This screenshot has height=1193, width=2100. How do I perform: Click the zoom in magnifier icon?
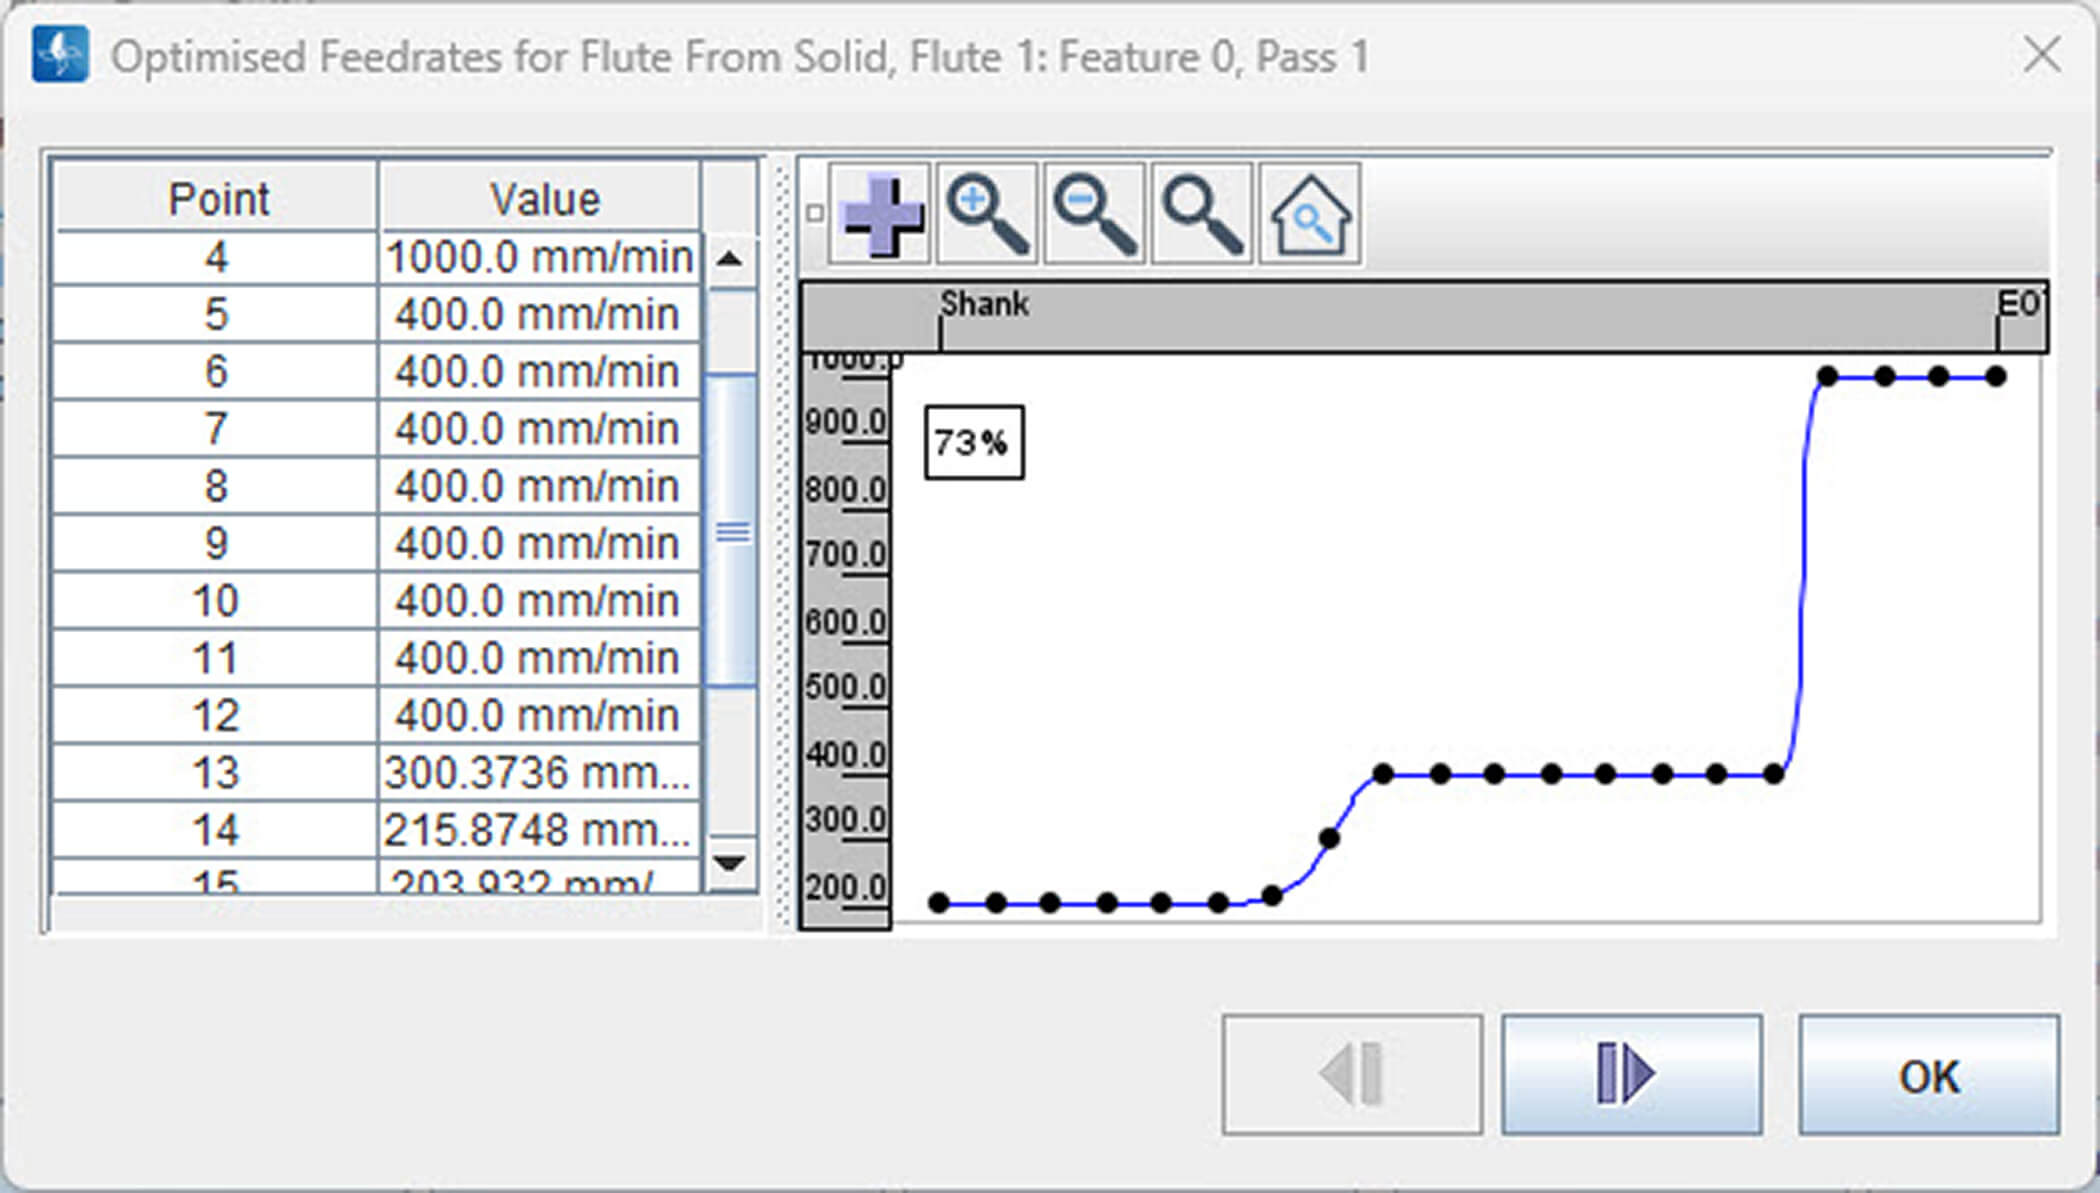[x=987, y=215]
